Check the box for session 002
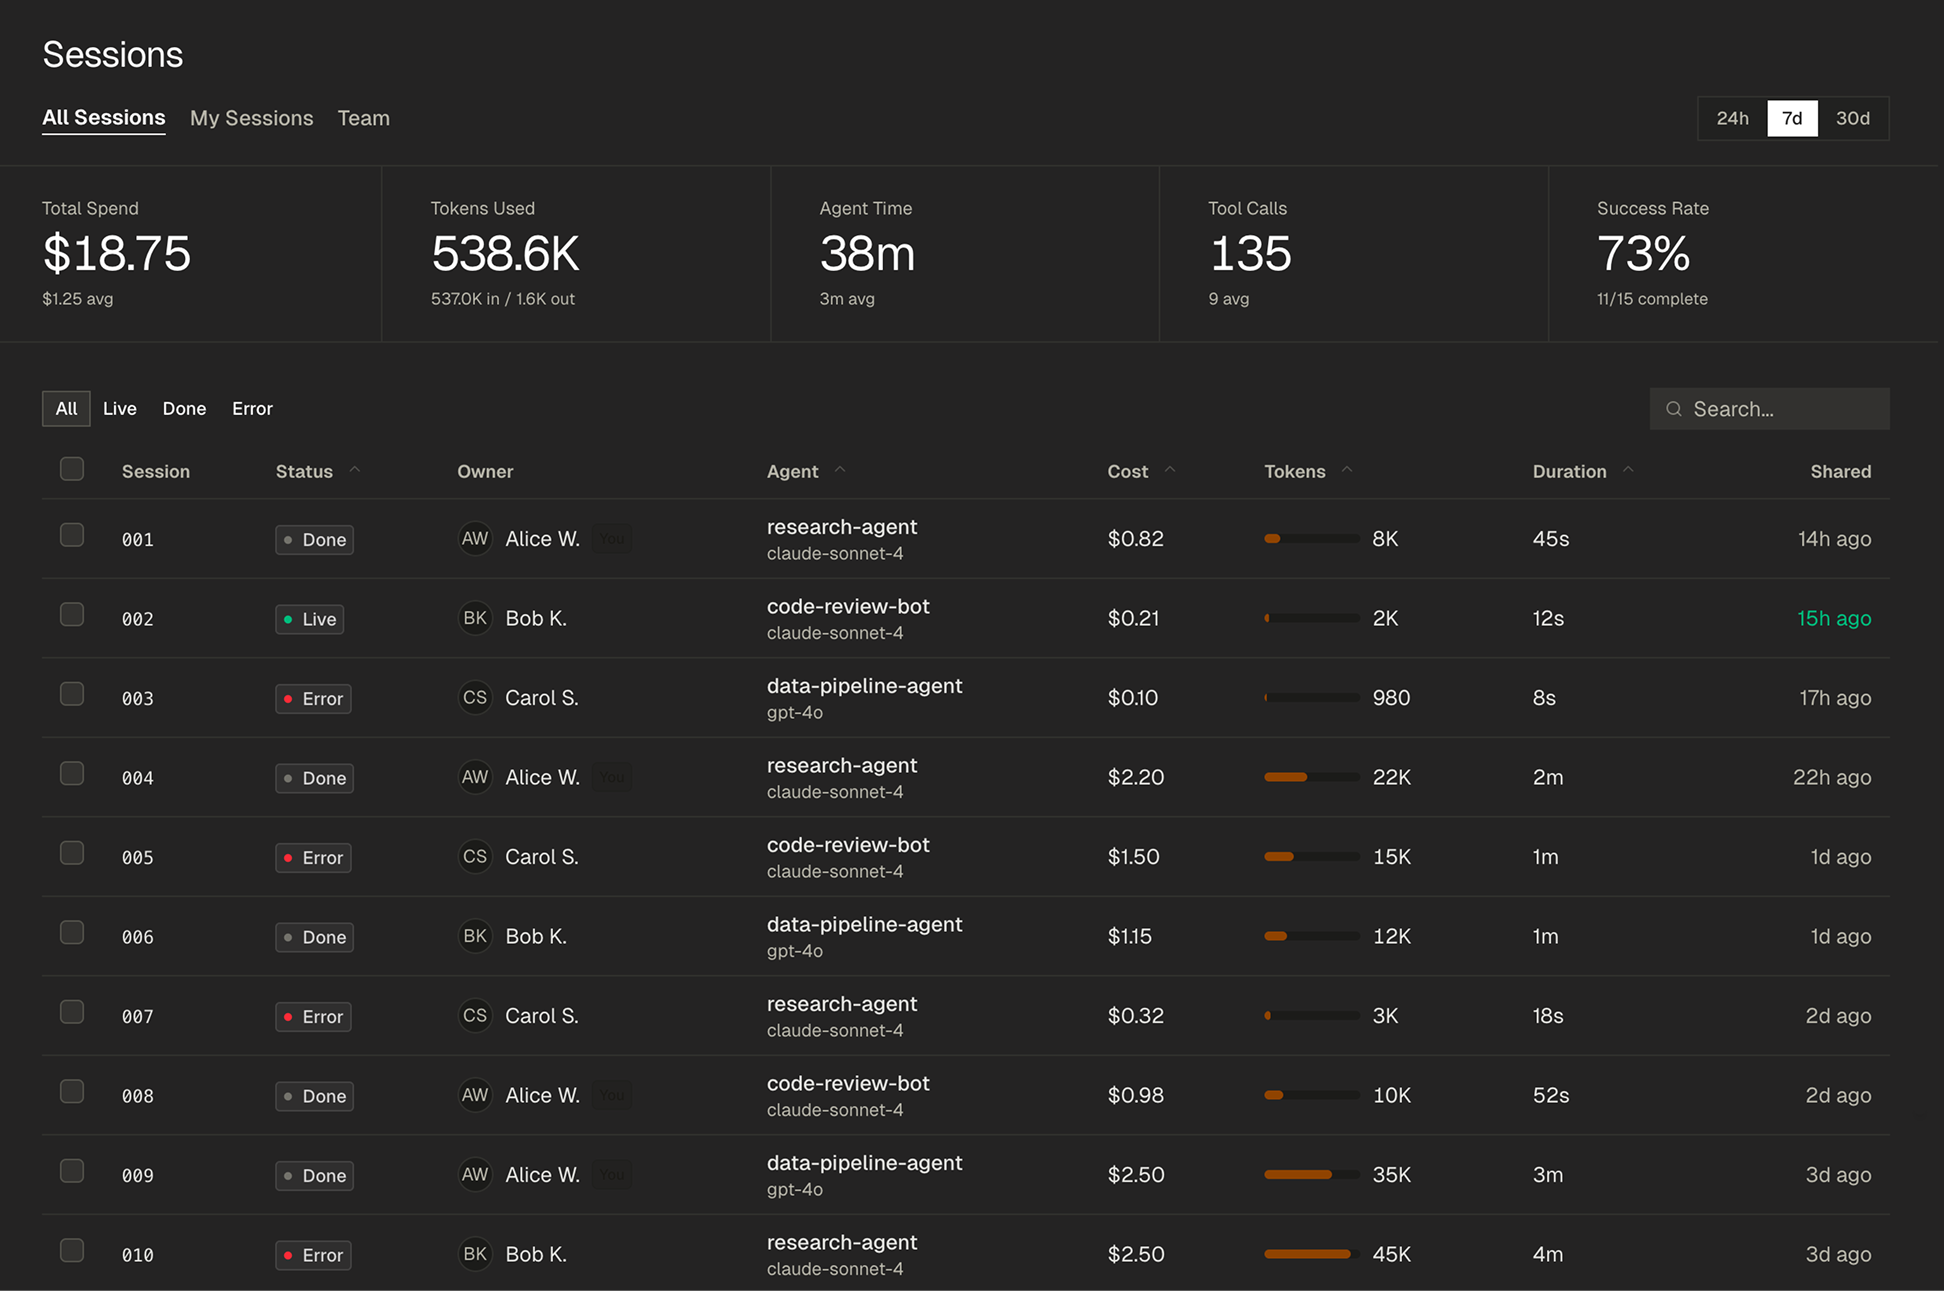Viewport: 1944px width, 1291px height. [x=72, y=614]
